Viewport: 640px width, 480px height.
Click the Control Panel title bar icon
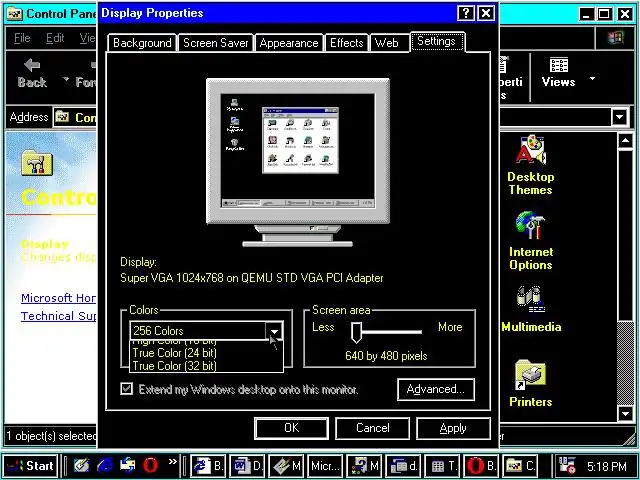tap(16, 14)
